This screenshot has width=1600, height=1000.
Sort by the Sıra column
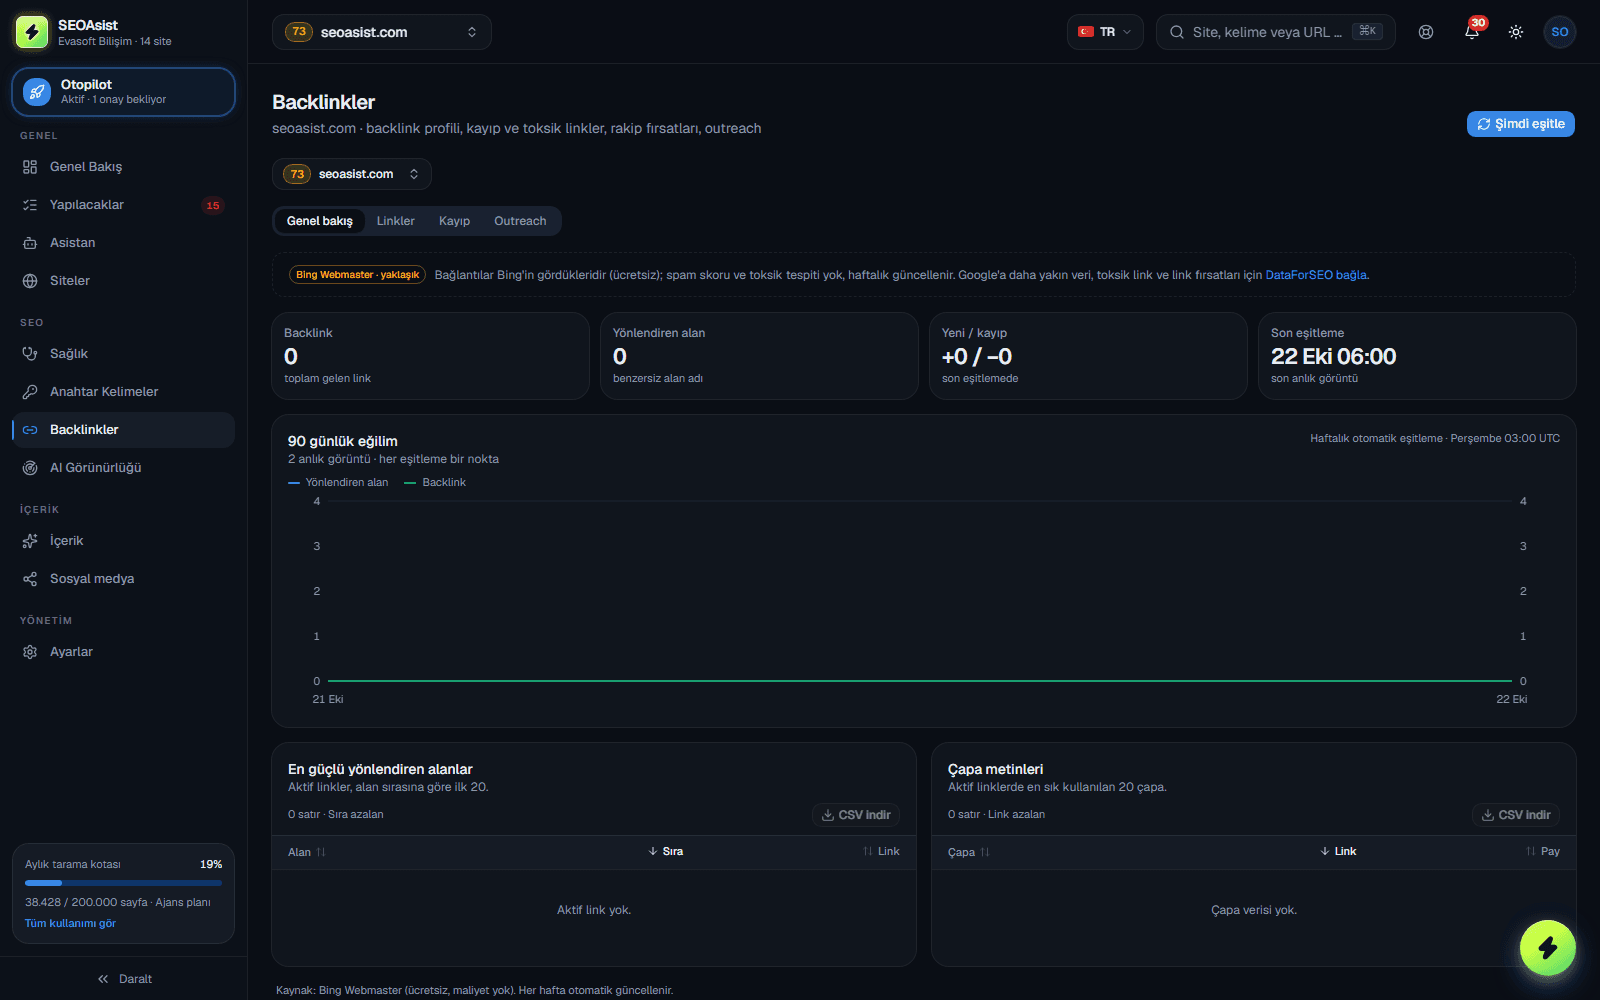(666, 852)
